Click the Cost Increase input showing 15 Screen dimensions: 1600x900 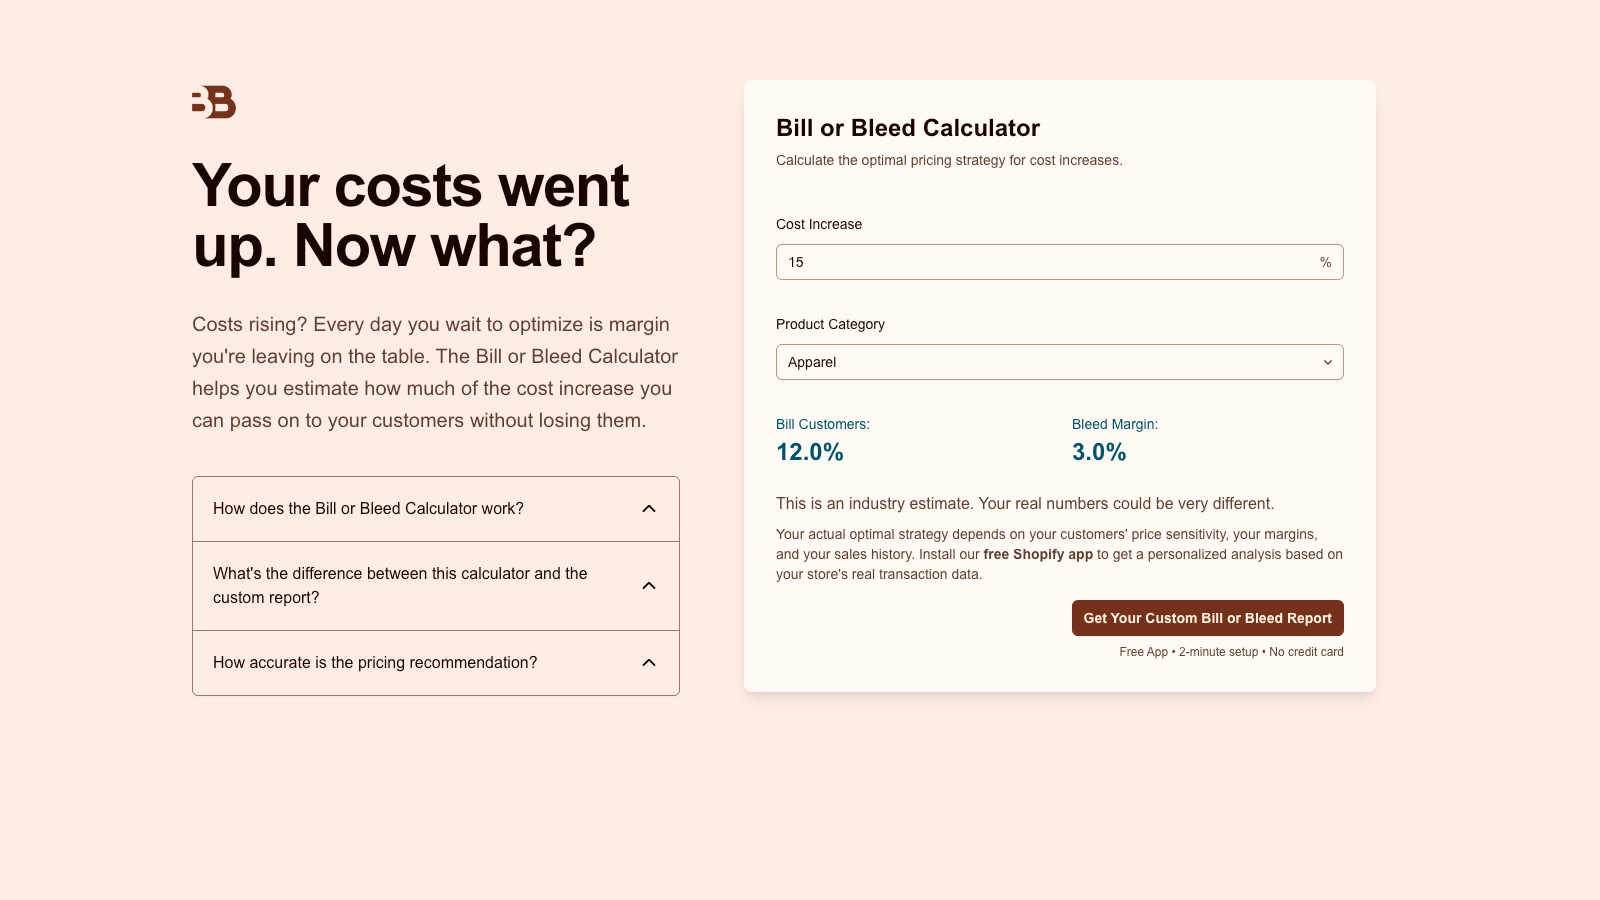[x=1040, y=262]
